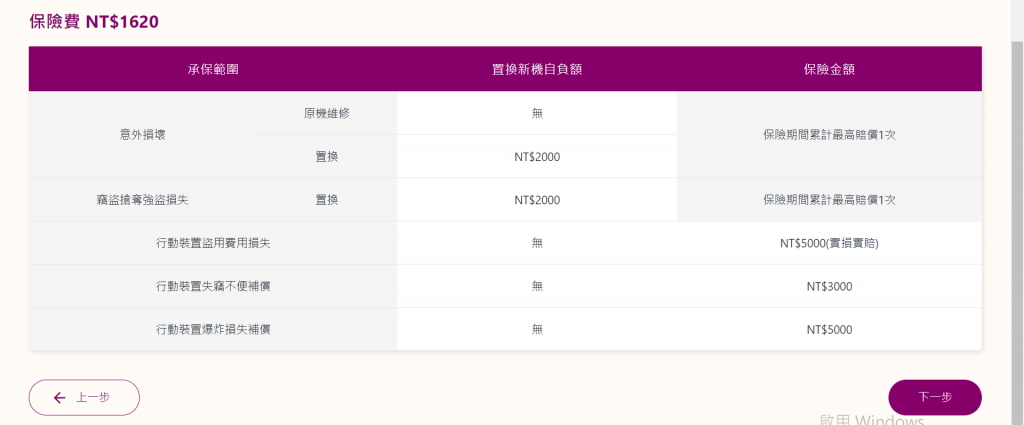
Task: Click the NT$3000 insurance amount cell
Action: coord(829,286)
